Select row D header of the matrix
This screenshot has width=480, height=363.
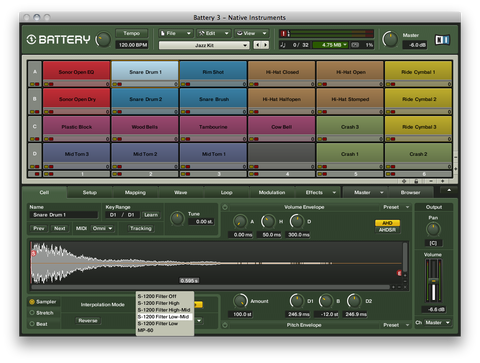point(35,154)
